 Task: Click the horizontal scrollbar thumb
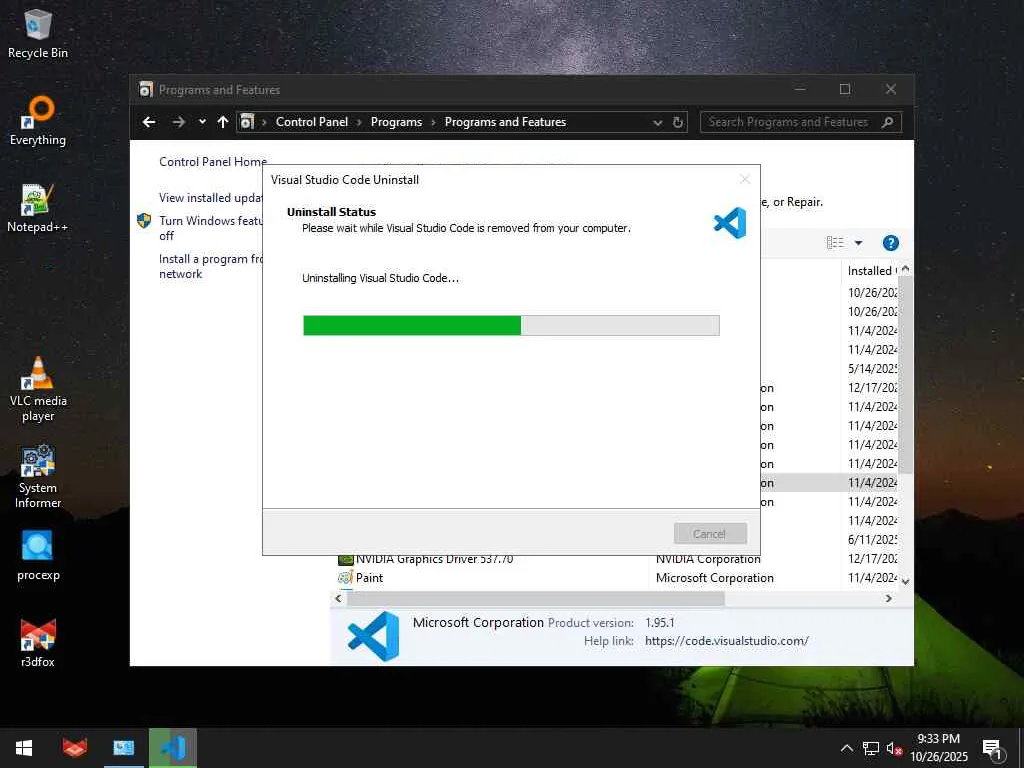pos(536,598)
